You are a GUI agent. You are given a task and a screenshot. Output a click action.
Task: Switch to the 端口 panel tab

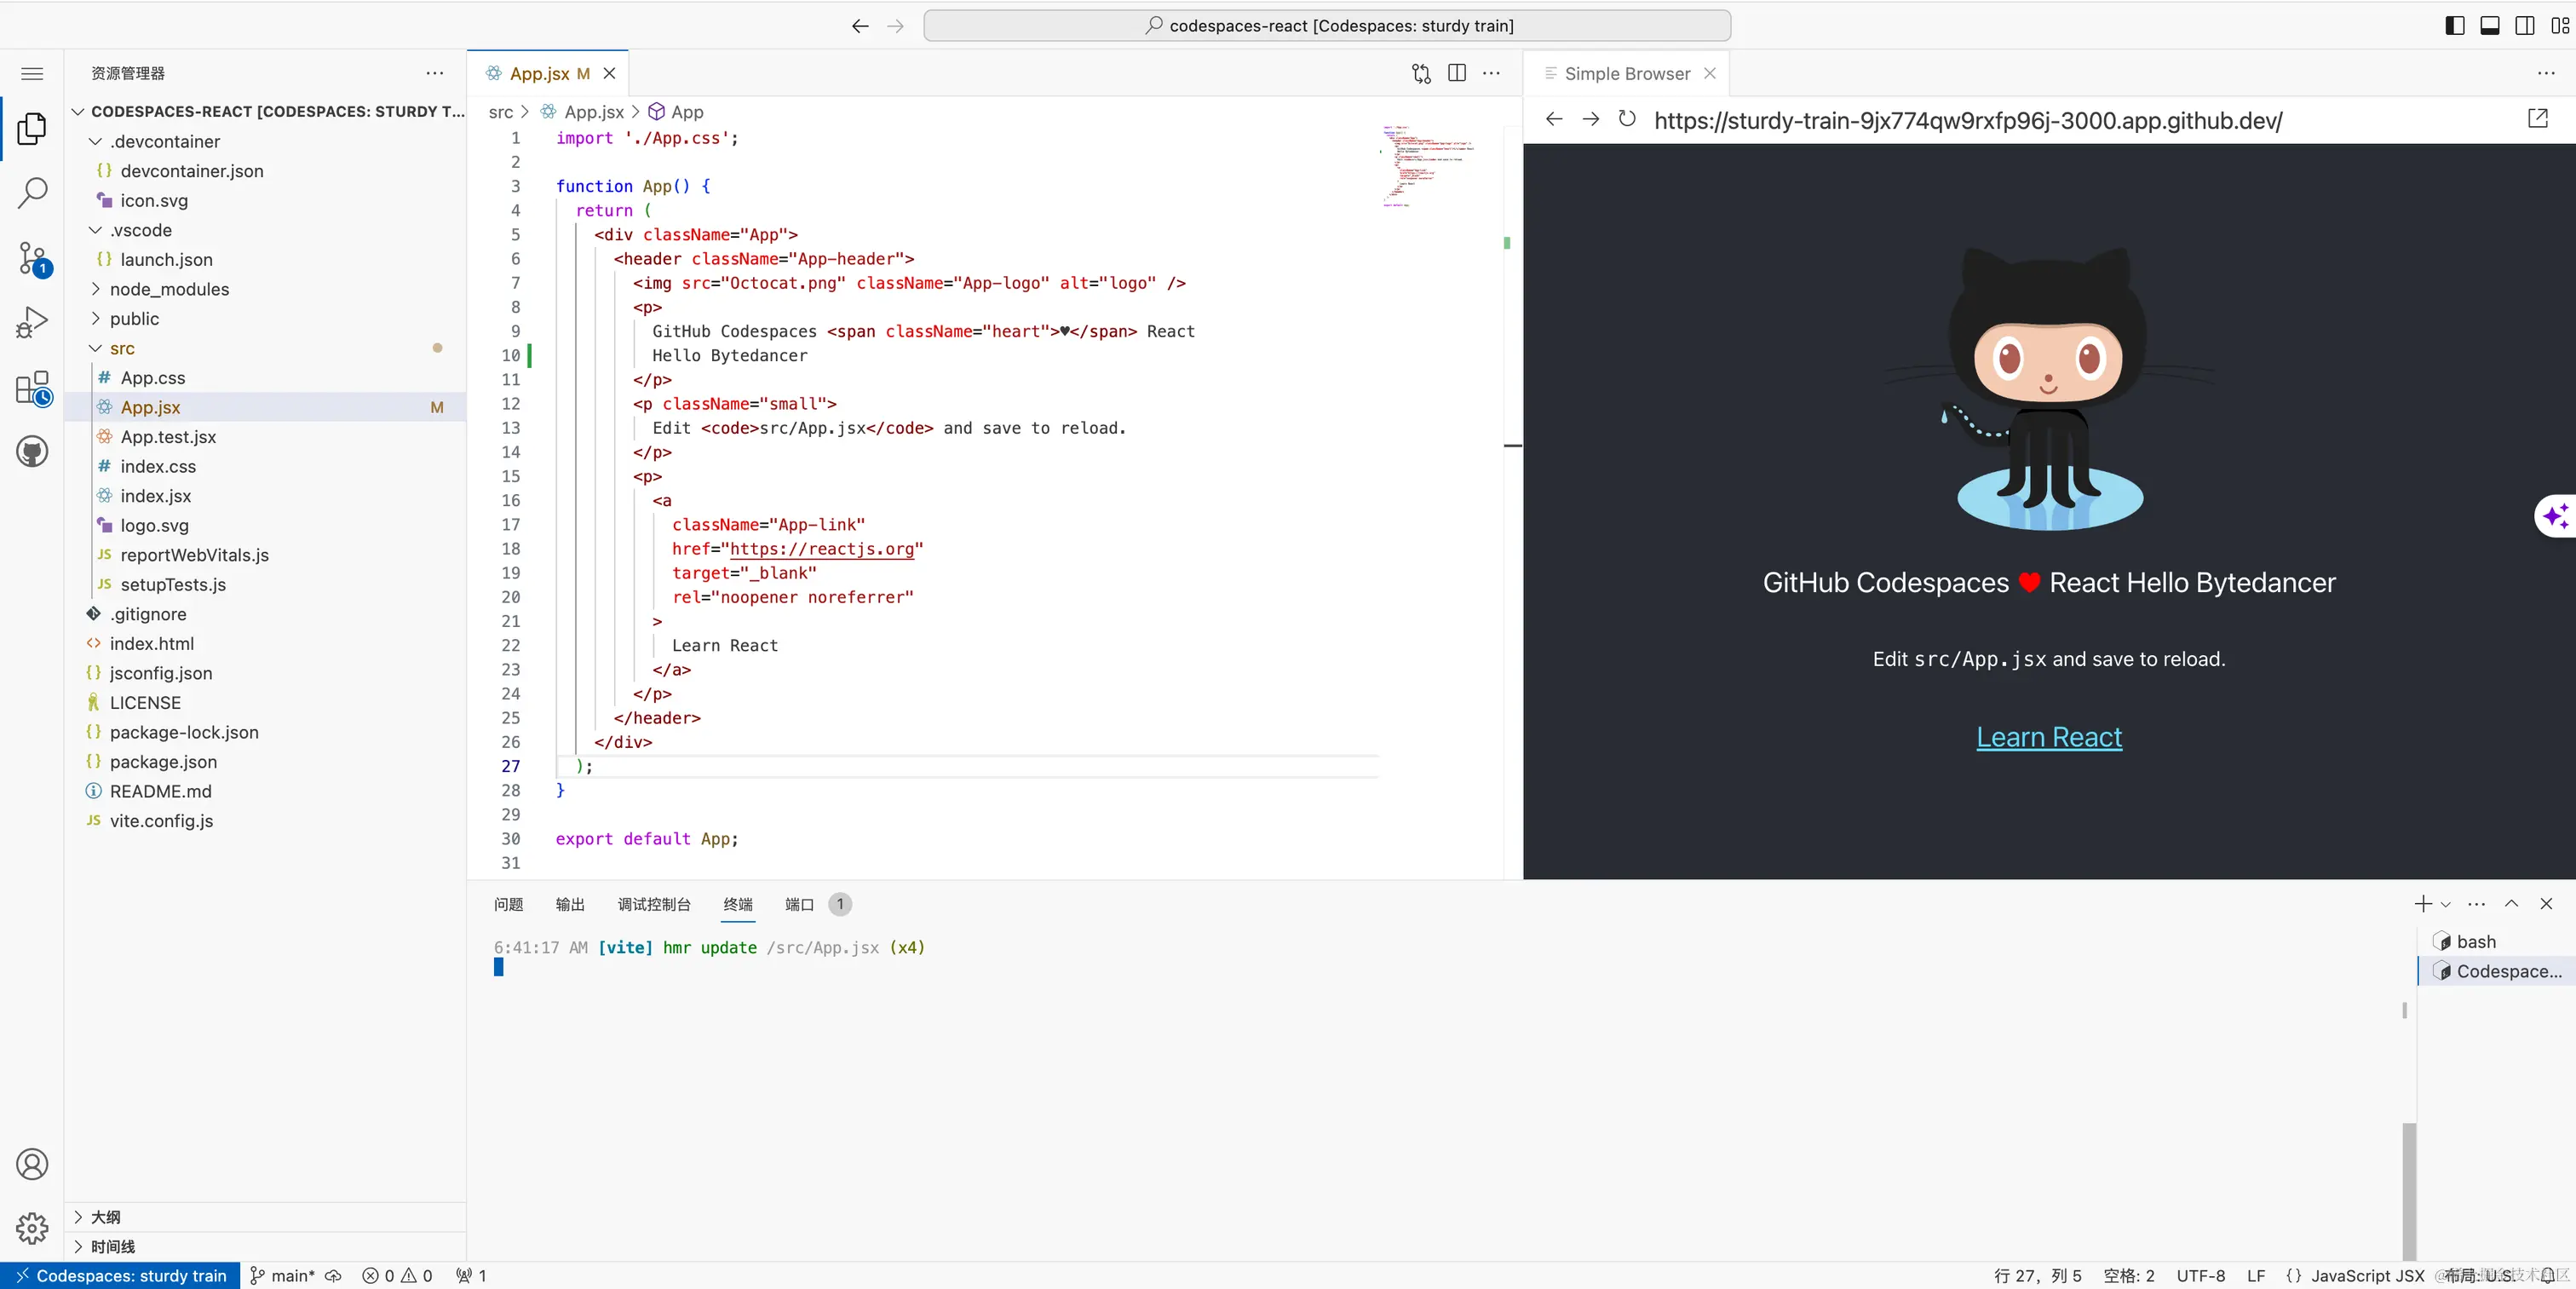pos(799,904)
